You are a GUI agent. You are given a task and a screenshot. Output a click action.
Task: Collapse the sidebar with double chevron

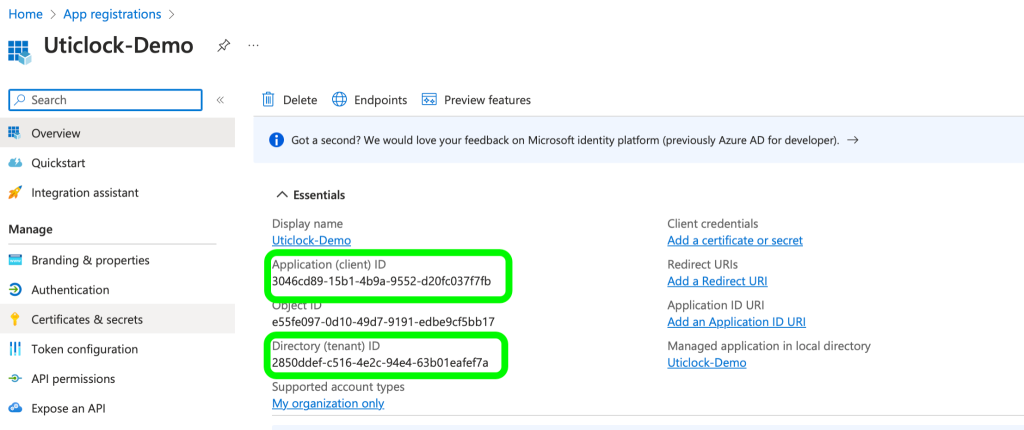point(220,100)
